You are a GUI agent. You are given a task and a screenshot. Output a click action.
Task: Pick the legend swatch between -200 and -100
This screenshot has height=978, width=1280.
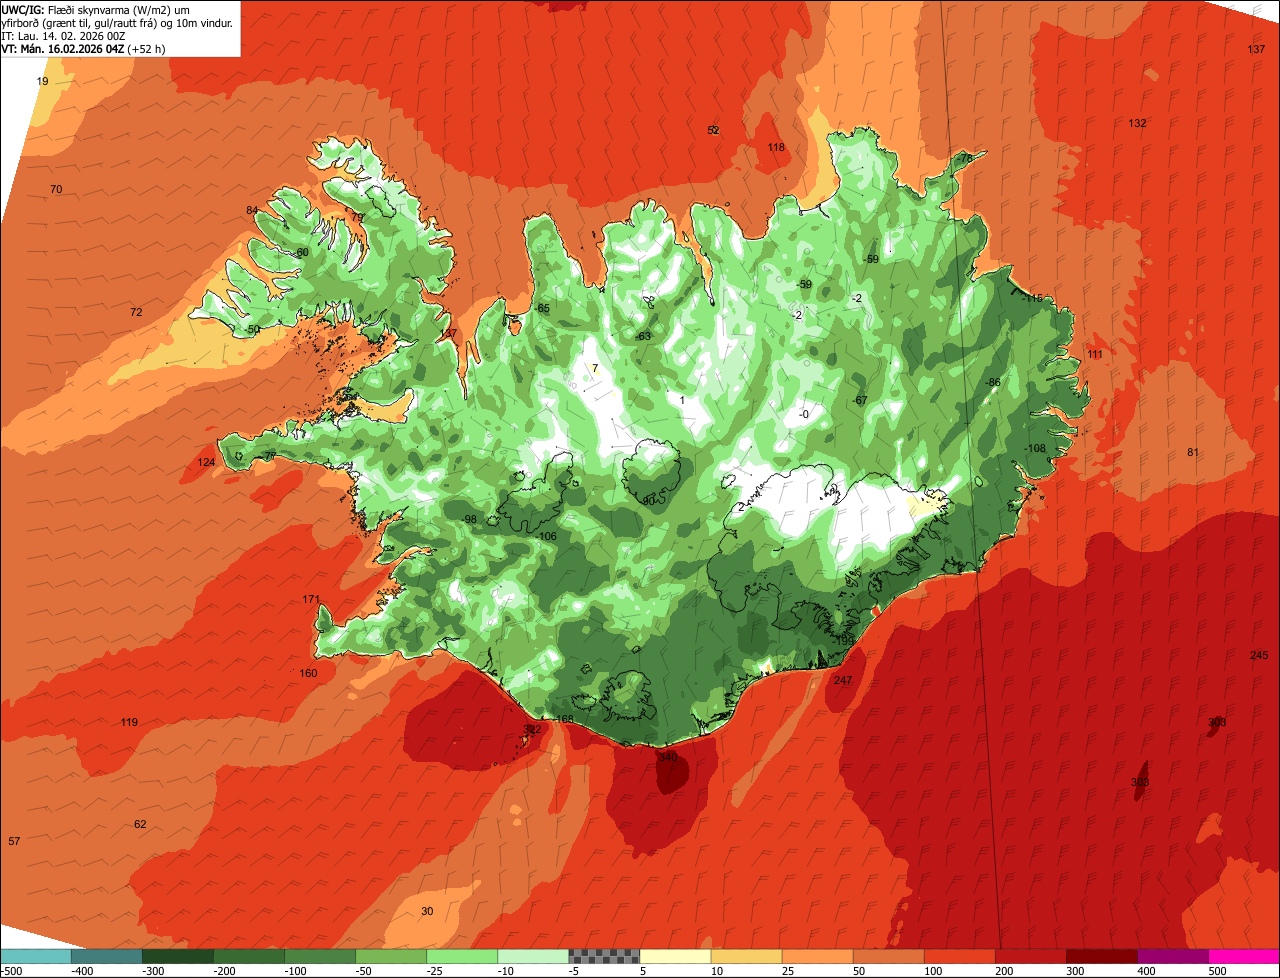[249, 956]
